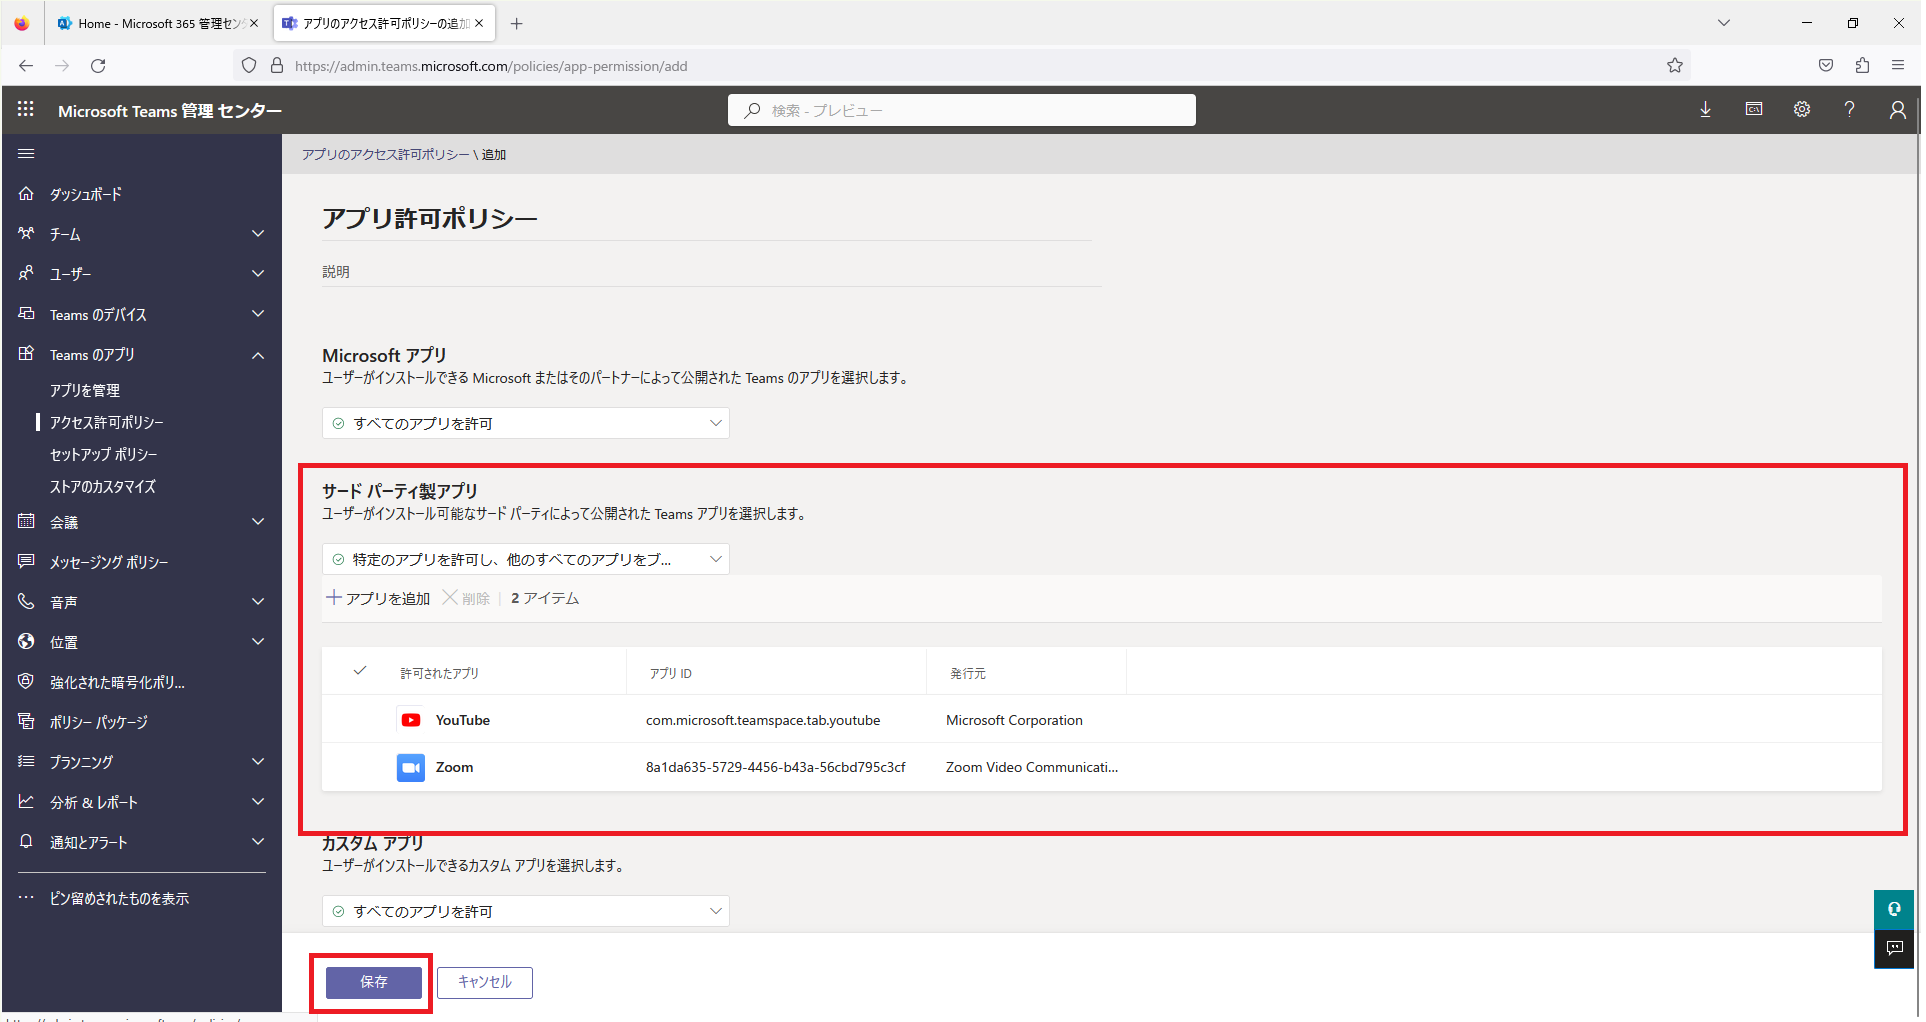Open Firefox application menu
The height and width of the screenshot is (1022, 1926).
pos(1898,66)
